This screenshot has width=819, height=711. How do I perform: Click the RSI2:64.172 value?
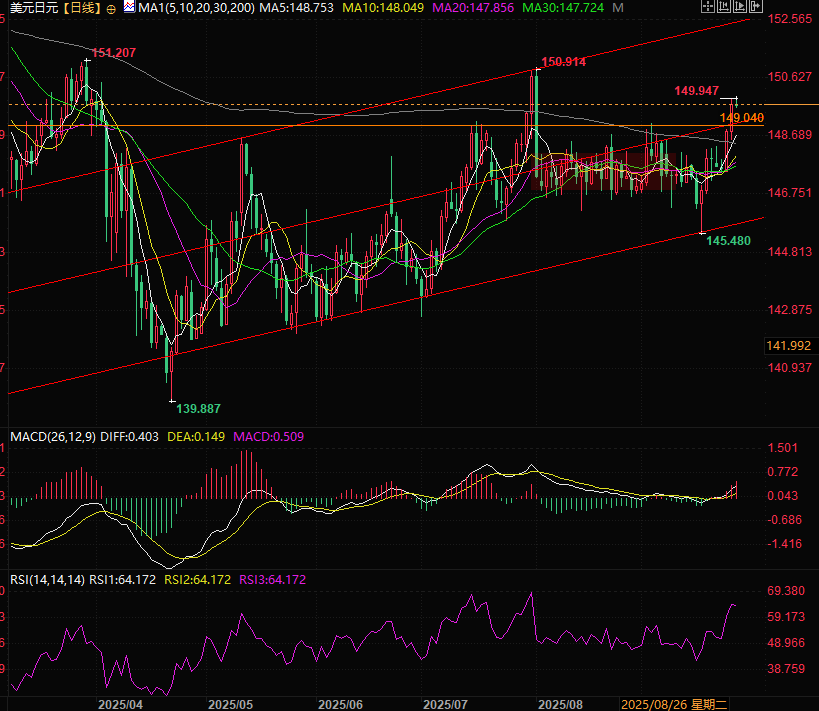click(197, 580)
